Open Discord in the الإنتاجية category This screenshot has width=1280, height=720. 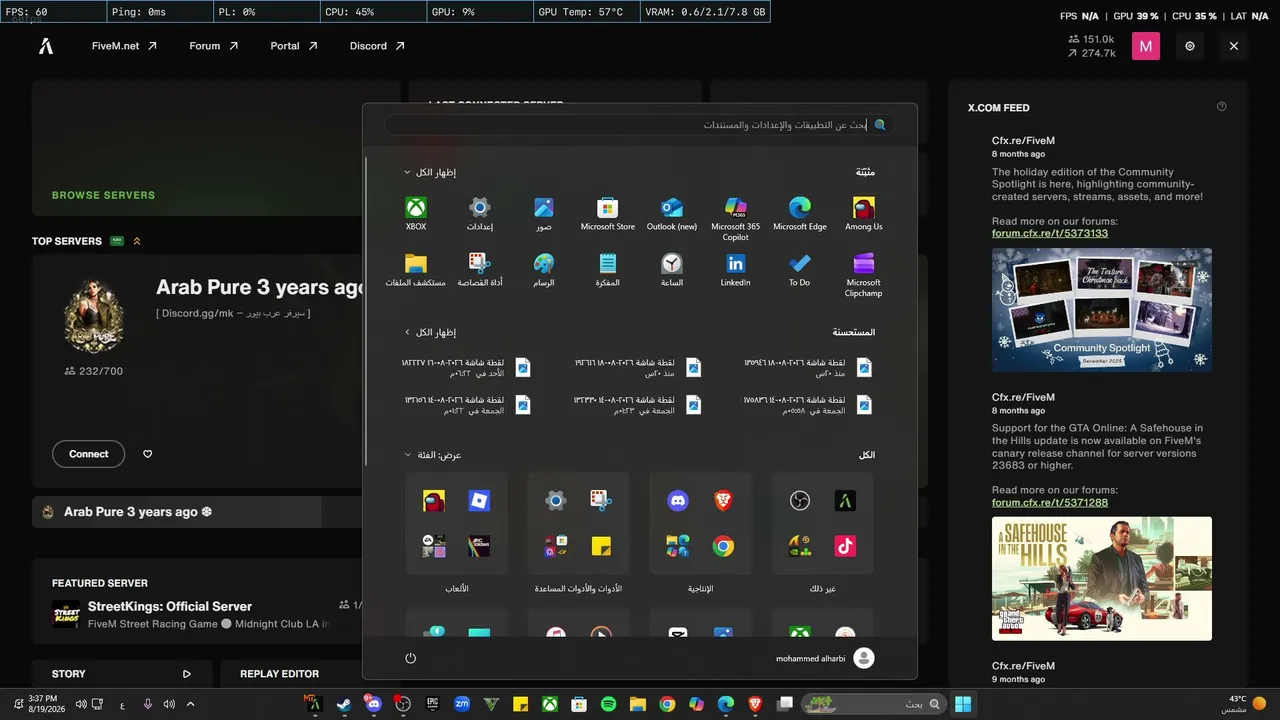(678, 501)
